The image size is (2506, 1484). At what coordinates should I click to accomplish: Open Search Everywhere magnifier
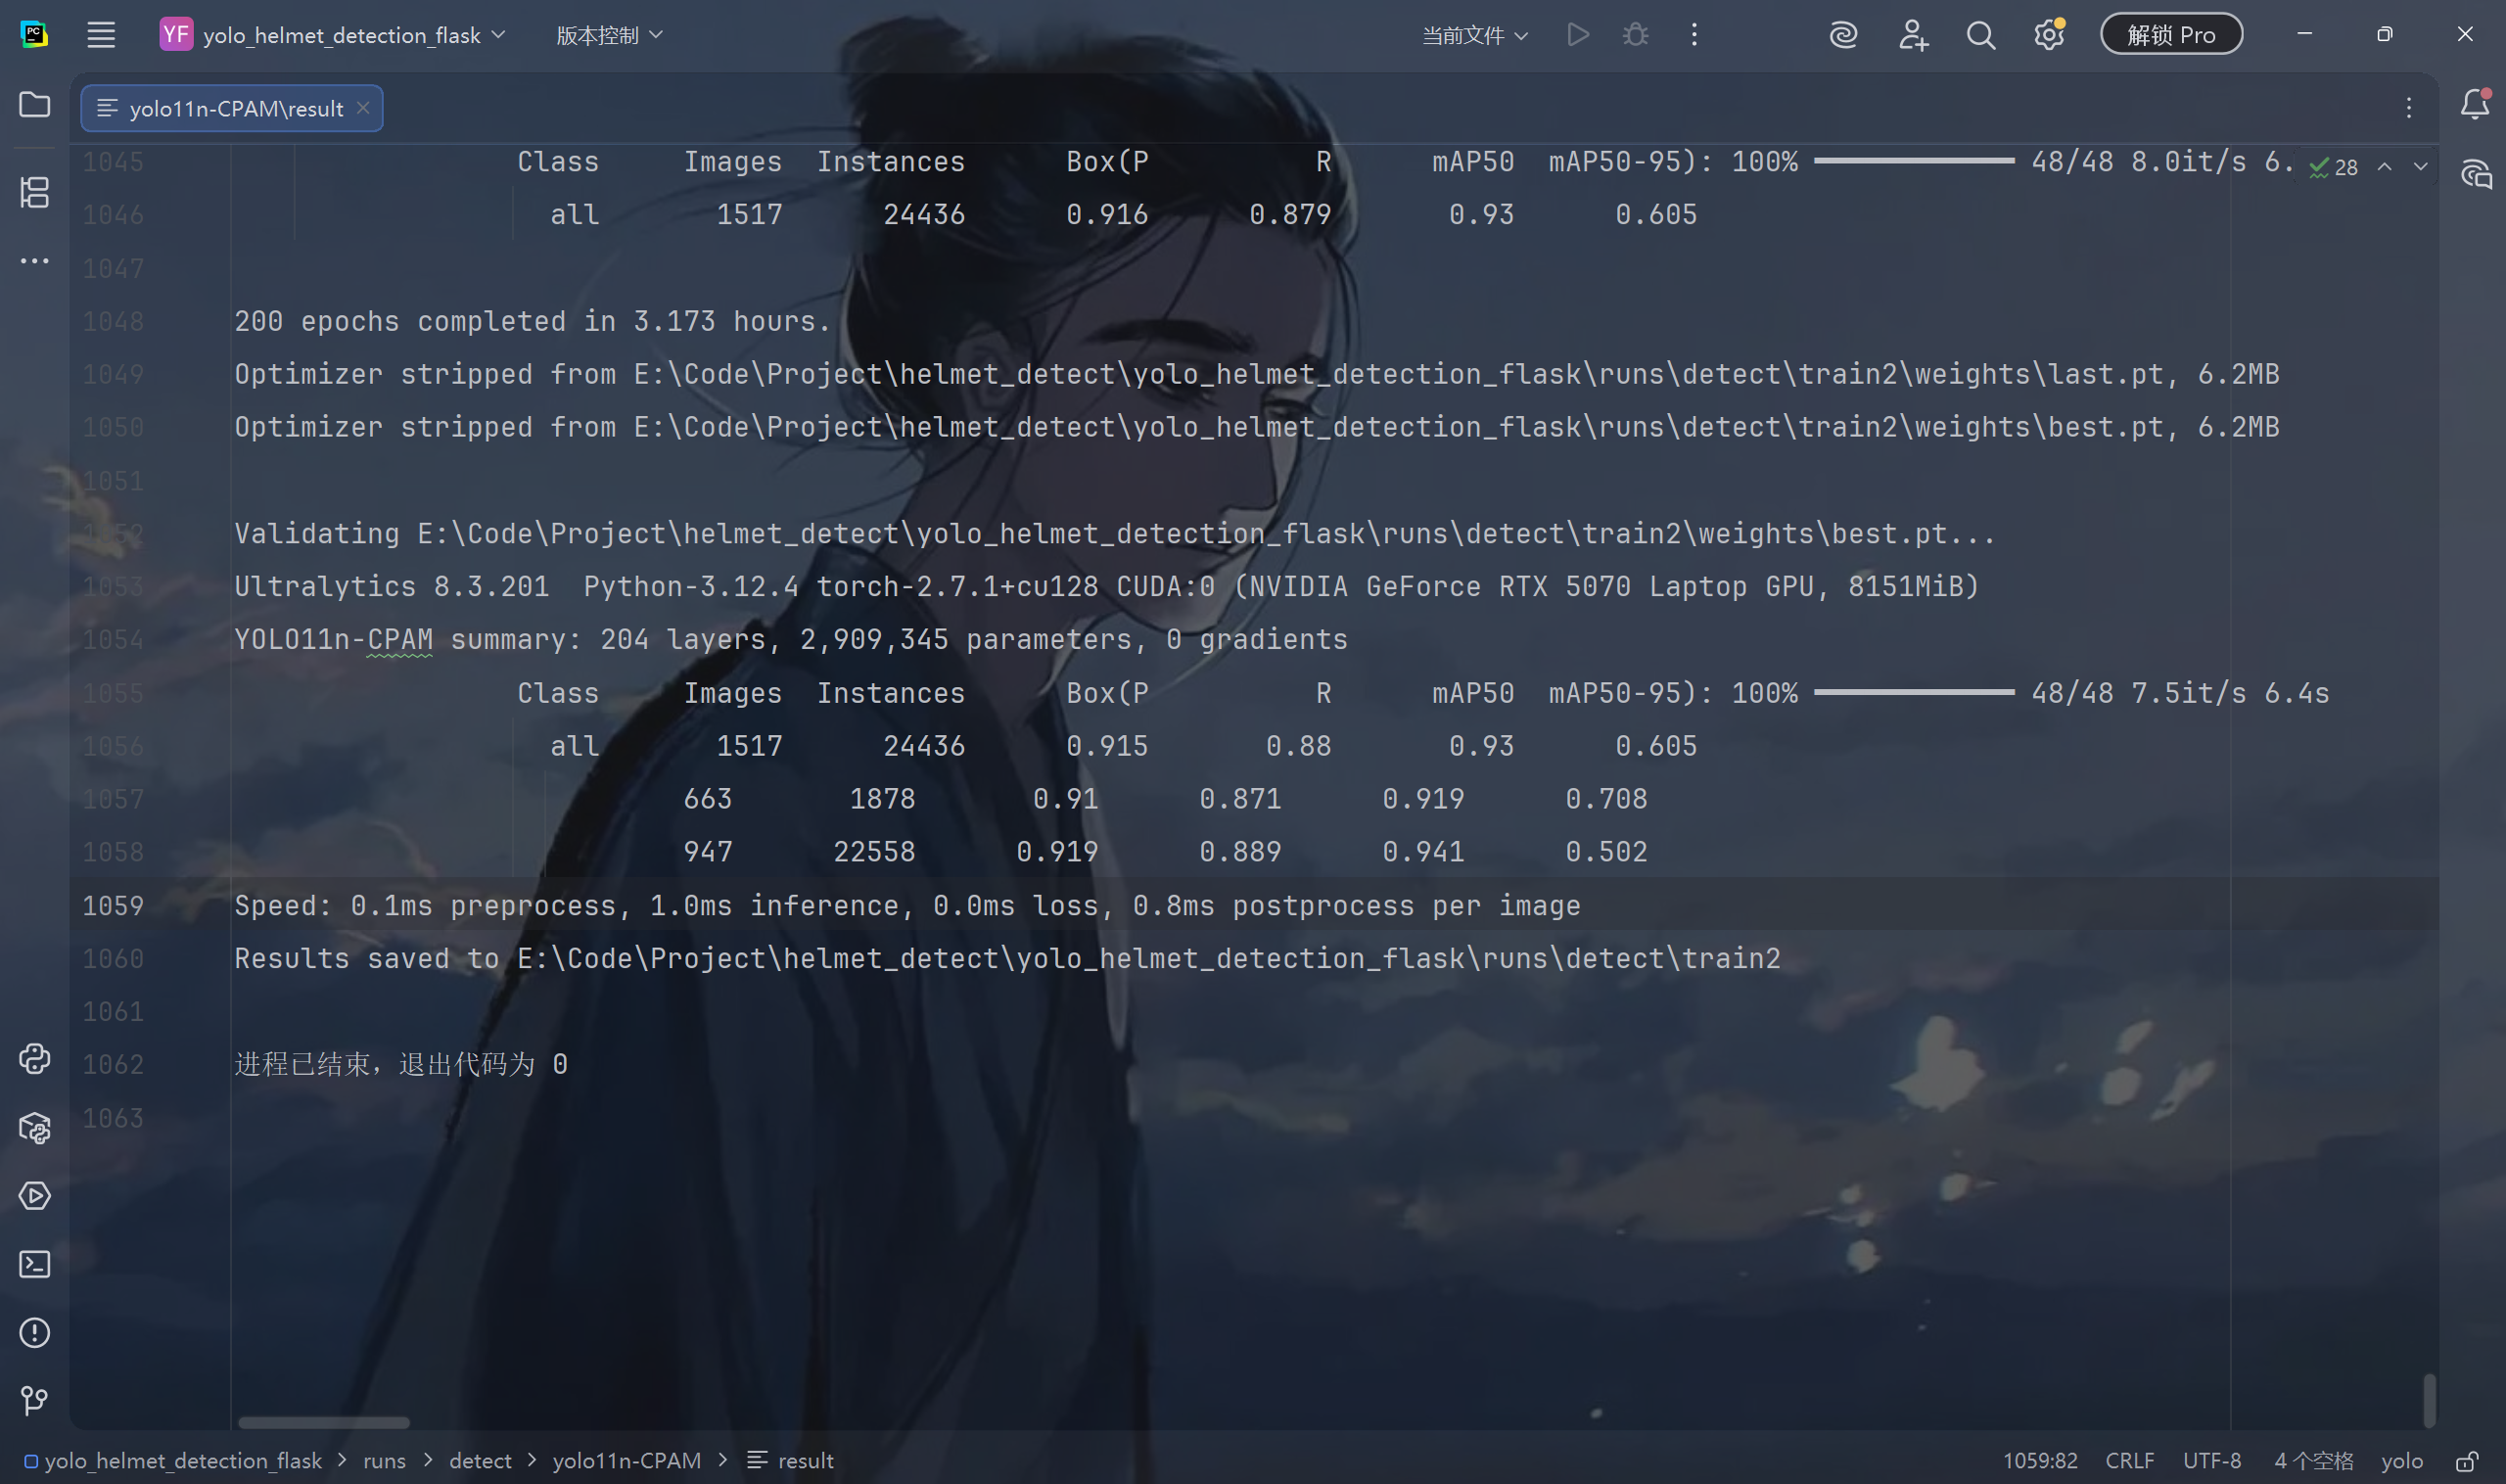(1981, 35)
